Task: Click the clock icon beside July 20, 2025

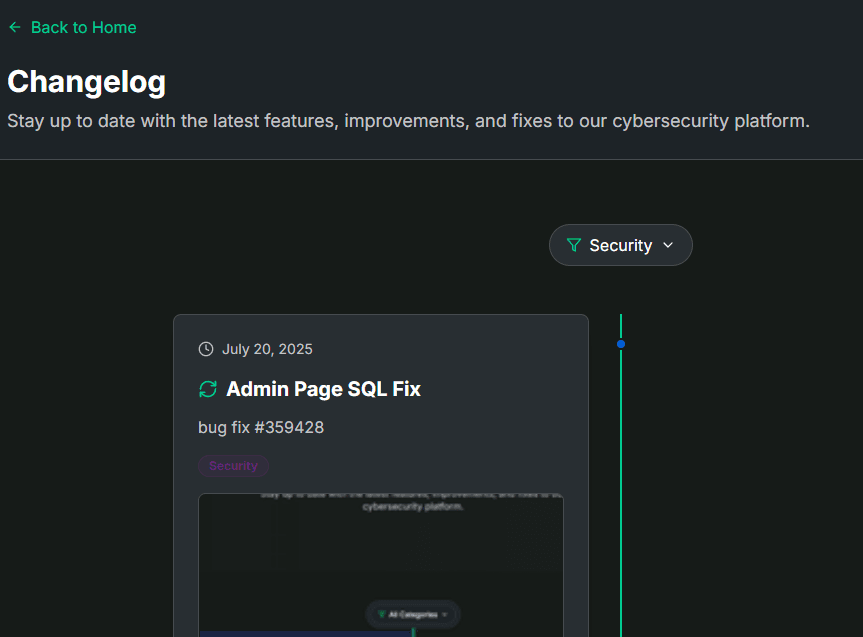Action: 206,349
